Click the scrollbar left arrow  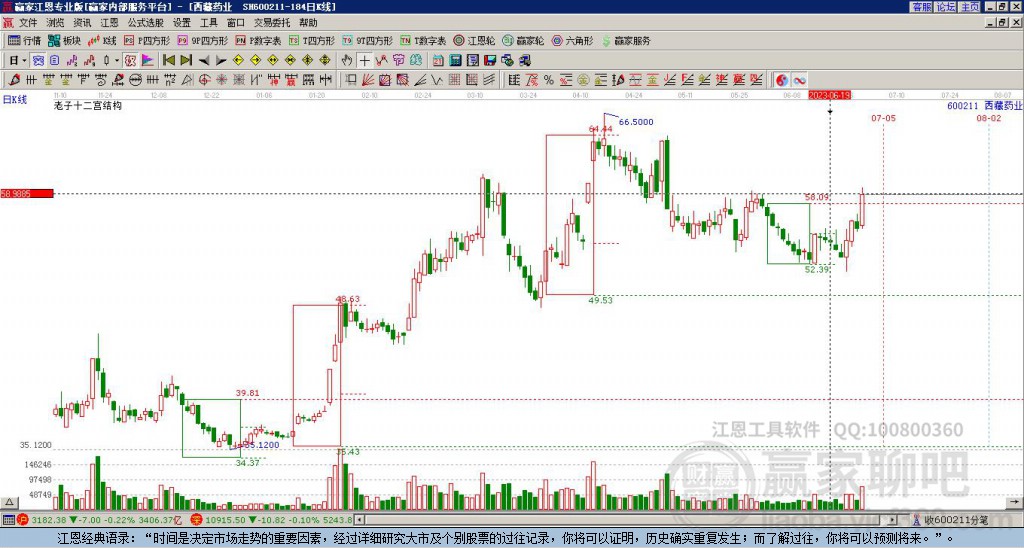pos(360,521)
